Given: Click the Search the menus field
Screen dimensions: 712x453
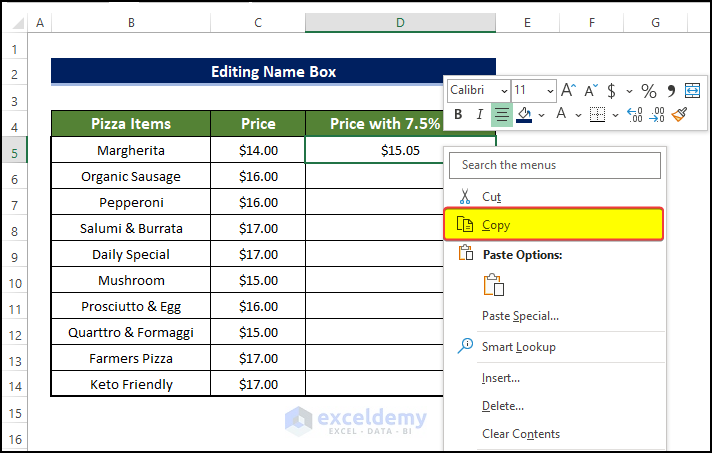Looking at the screenshot, I should (x=555, y=165).
